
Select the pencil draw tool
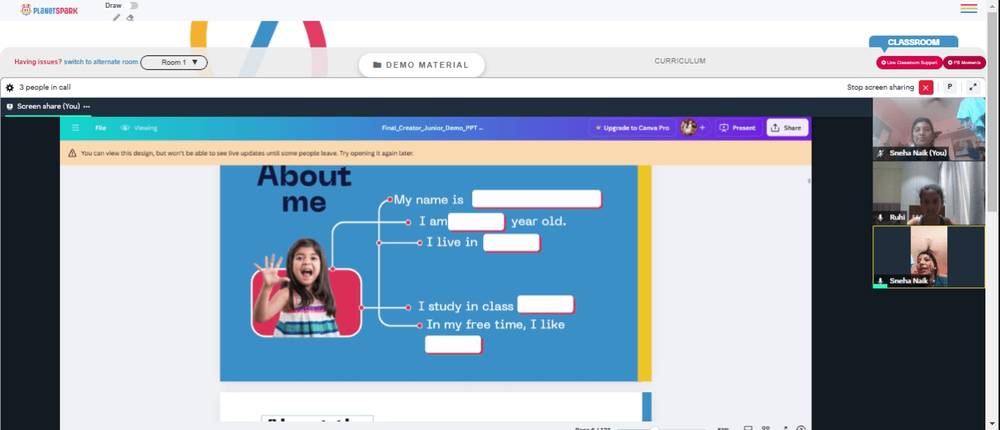[x=116, y=17]
